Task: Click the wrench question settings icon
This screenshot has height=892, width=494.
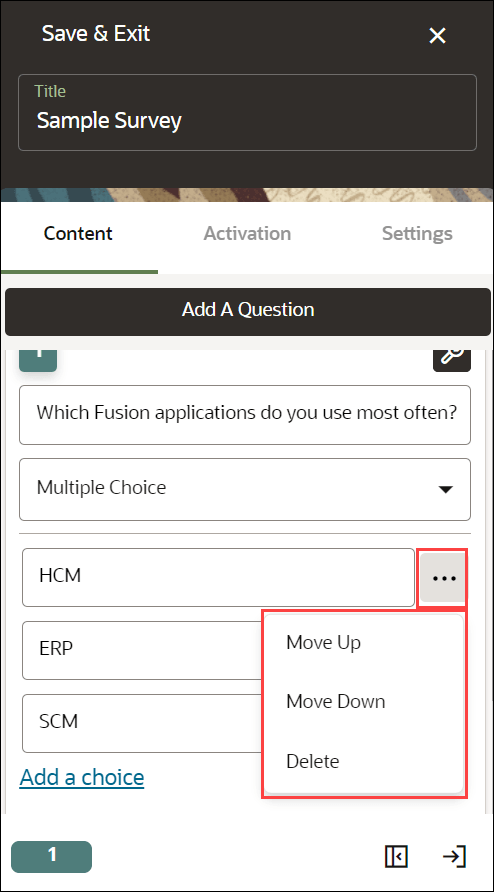Action: (x=452, y=358)
